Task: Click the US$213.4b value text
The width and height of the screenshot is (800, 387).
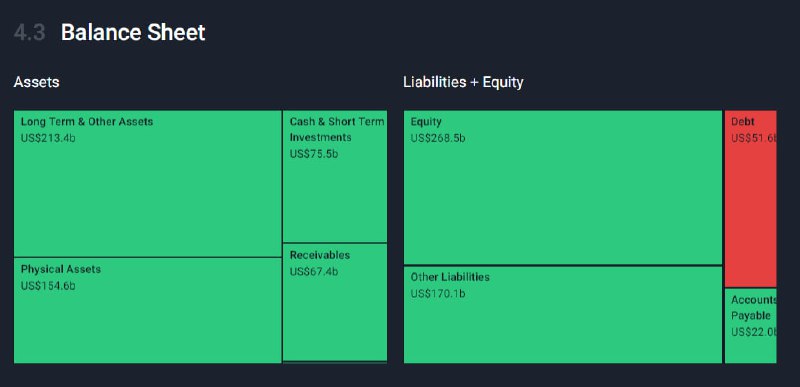Action: 48,138
